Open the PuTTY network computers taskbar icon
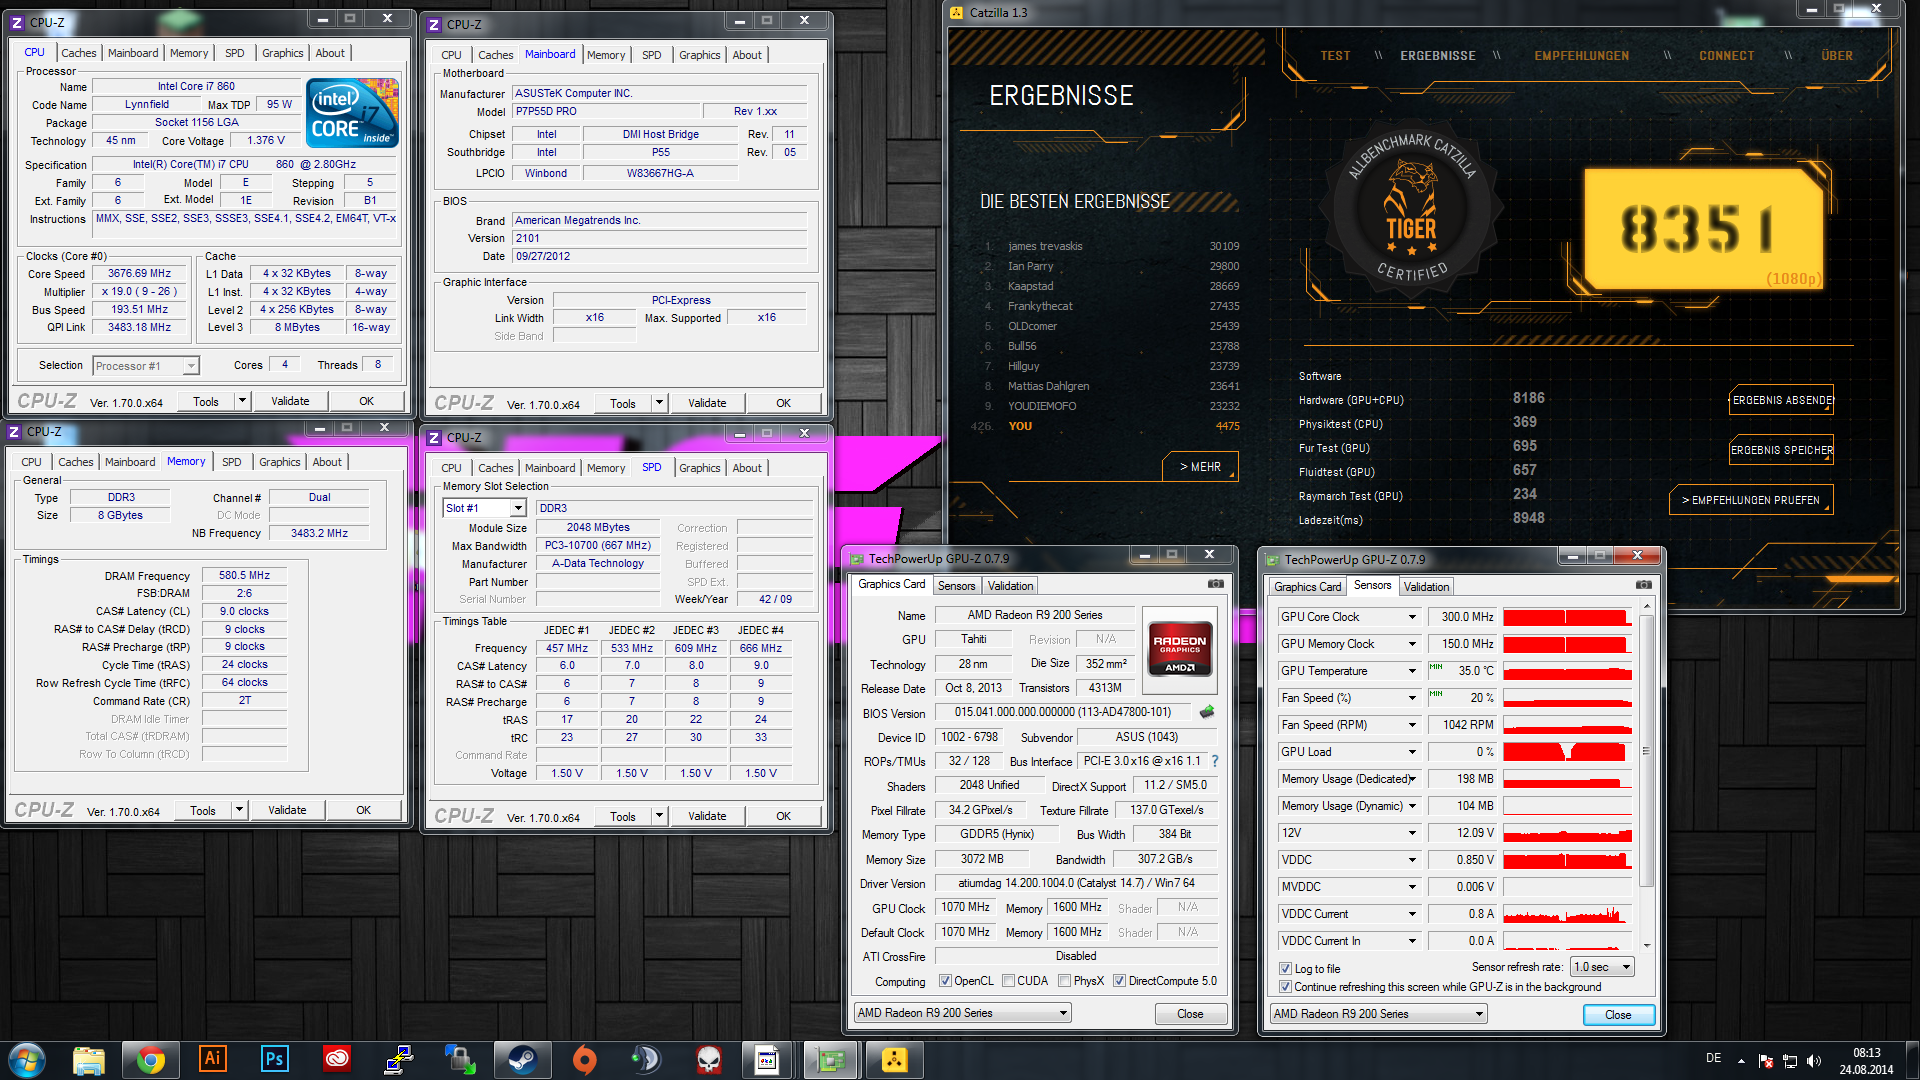1920x1080 pixels. (399, 1060)
